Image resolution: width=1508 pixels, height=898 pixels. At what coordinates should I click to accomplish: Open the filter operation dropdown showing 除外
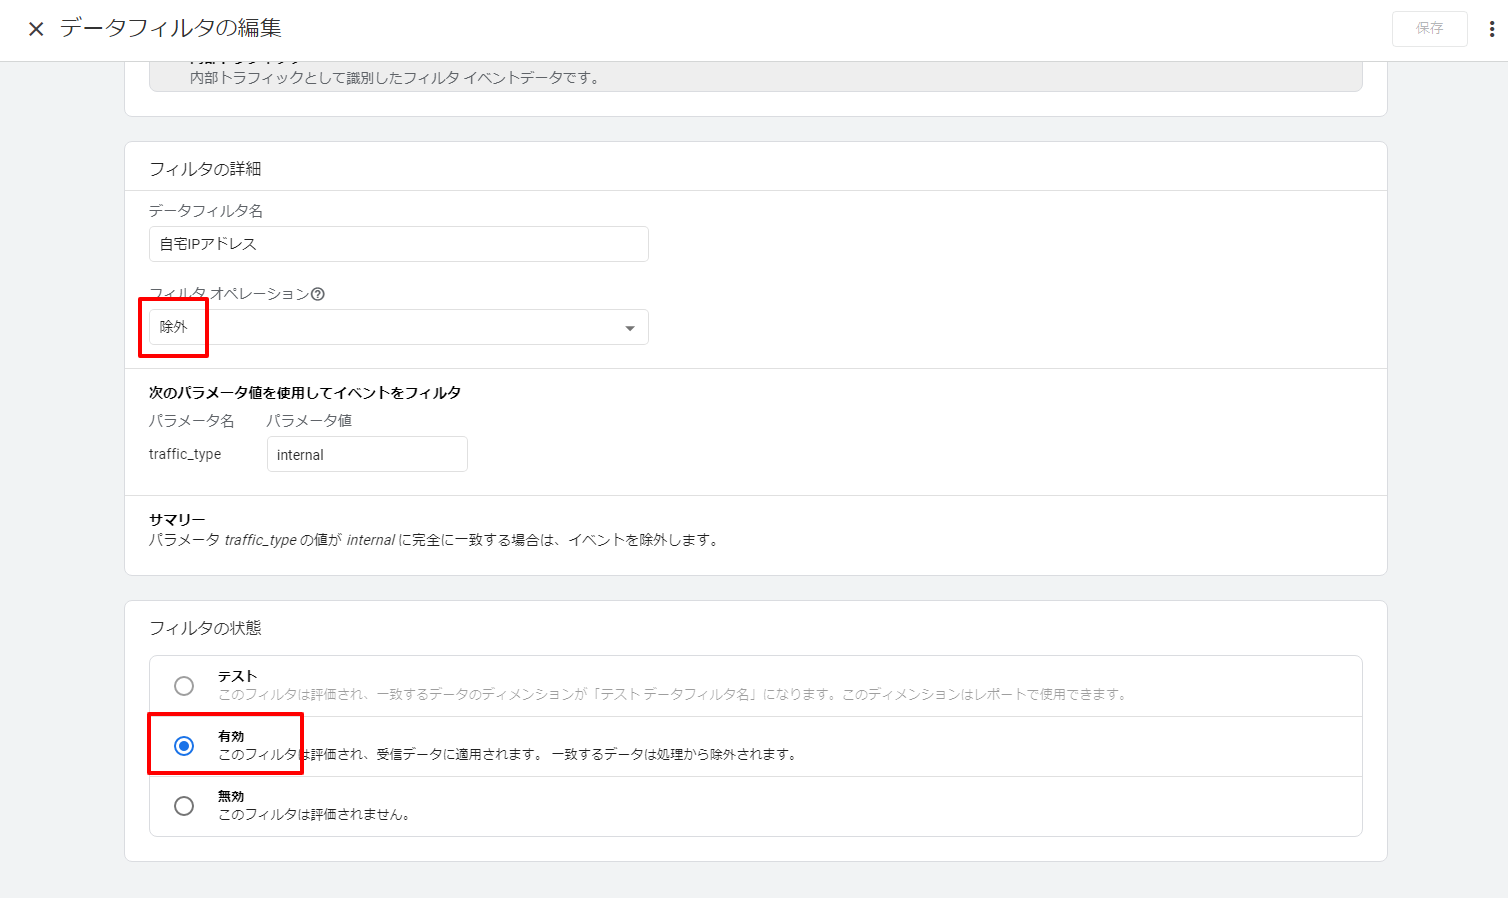tap(398, 327)
